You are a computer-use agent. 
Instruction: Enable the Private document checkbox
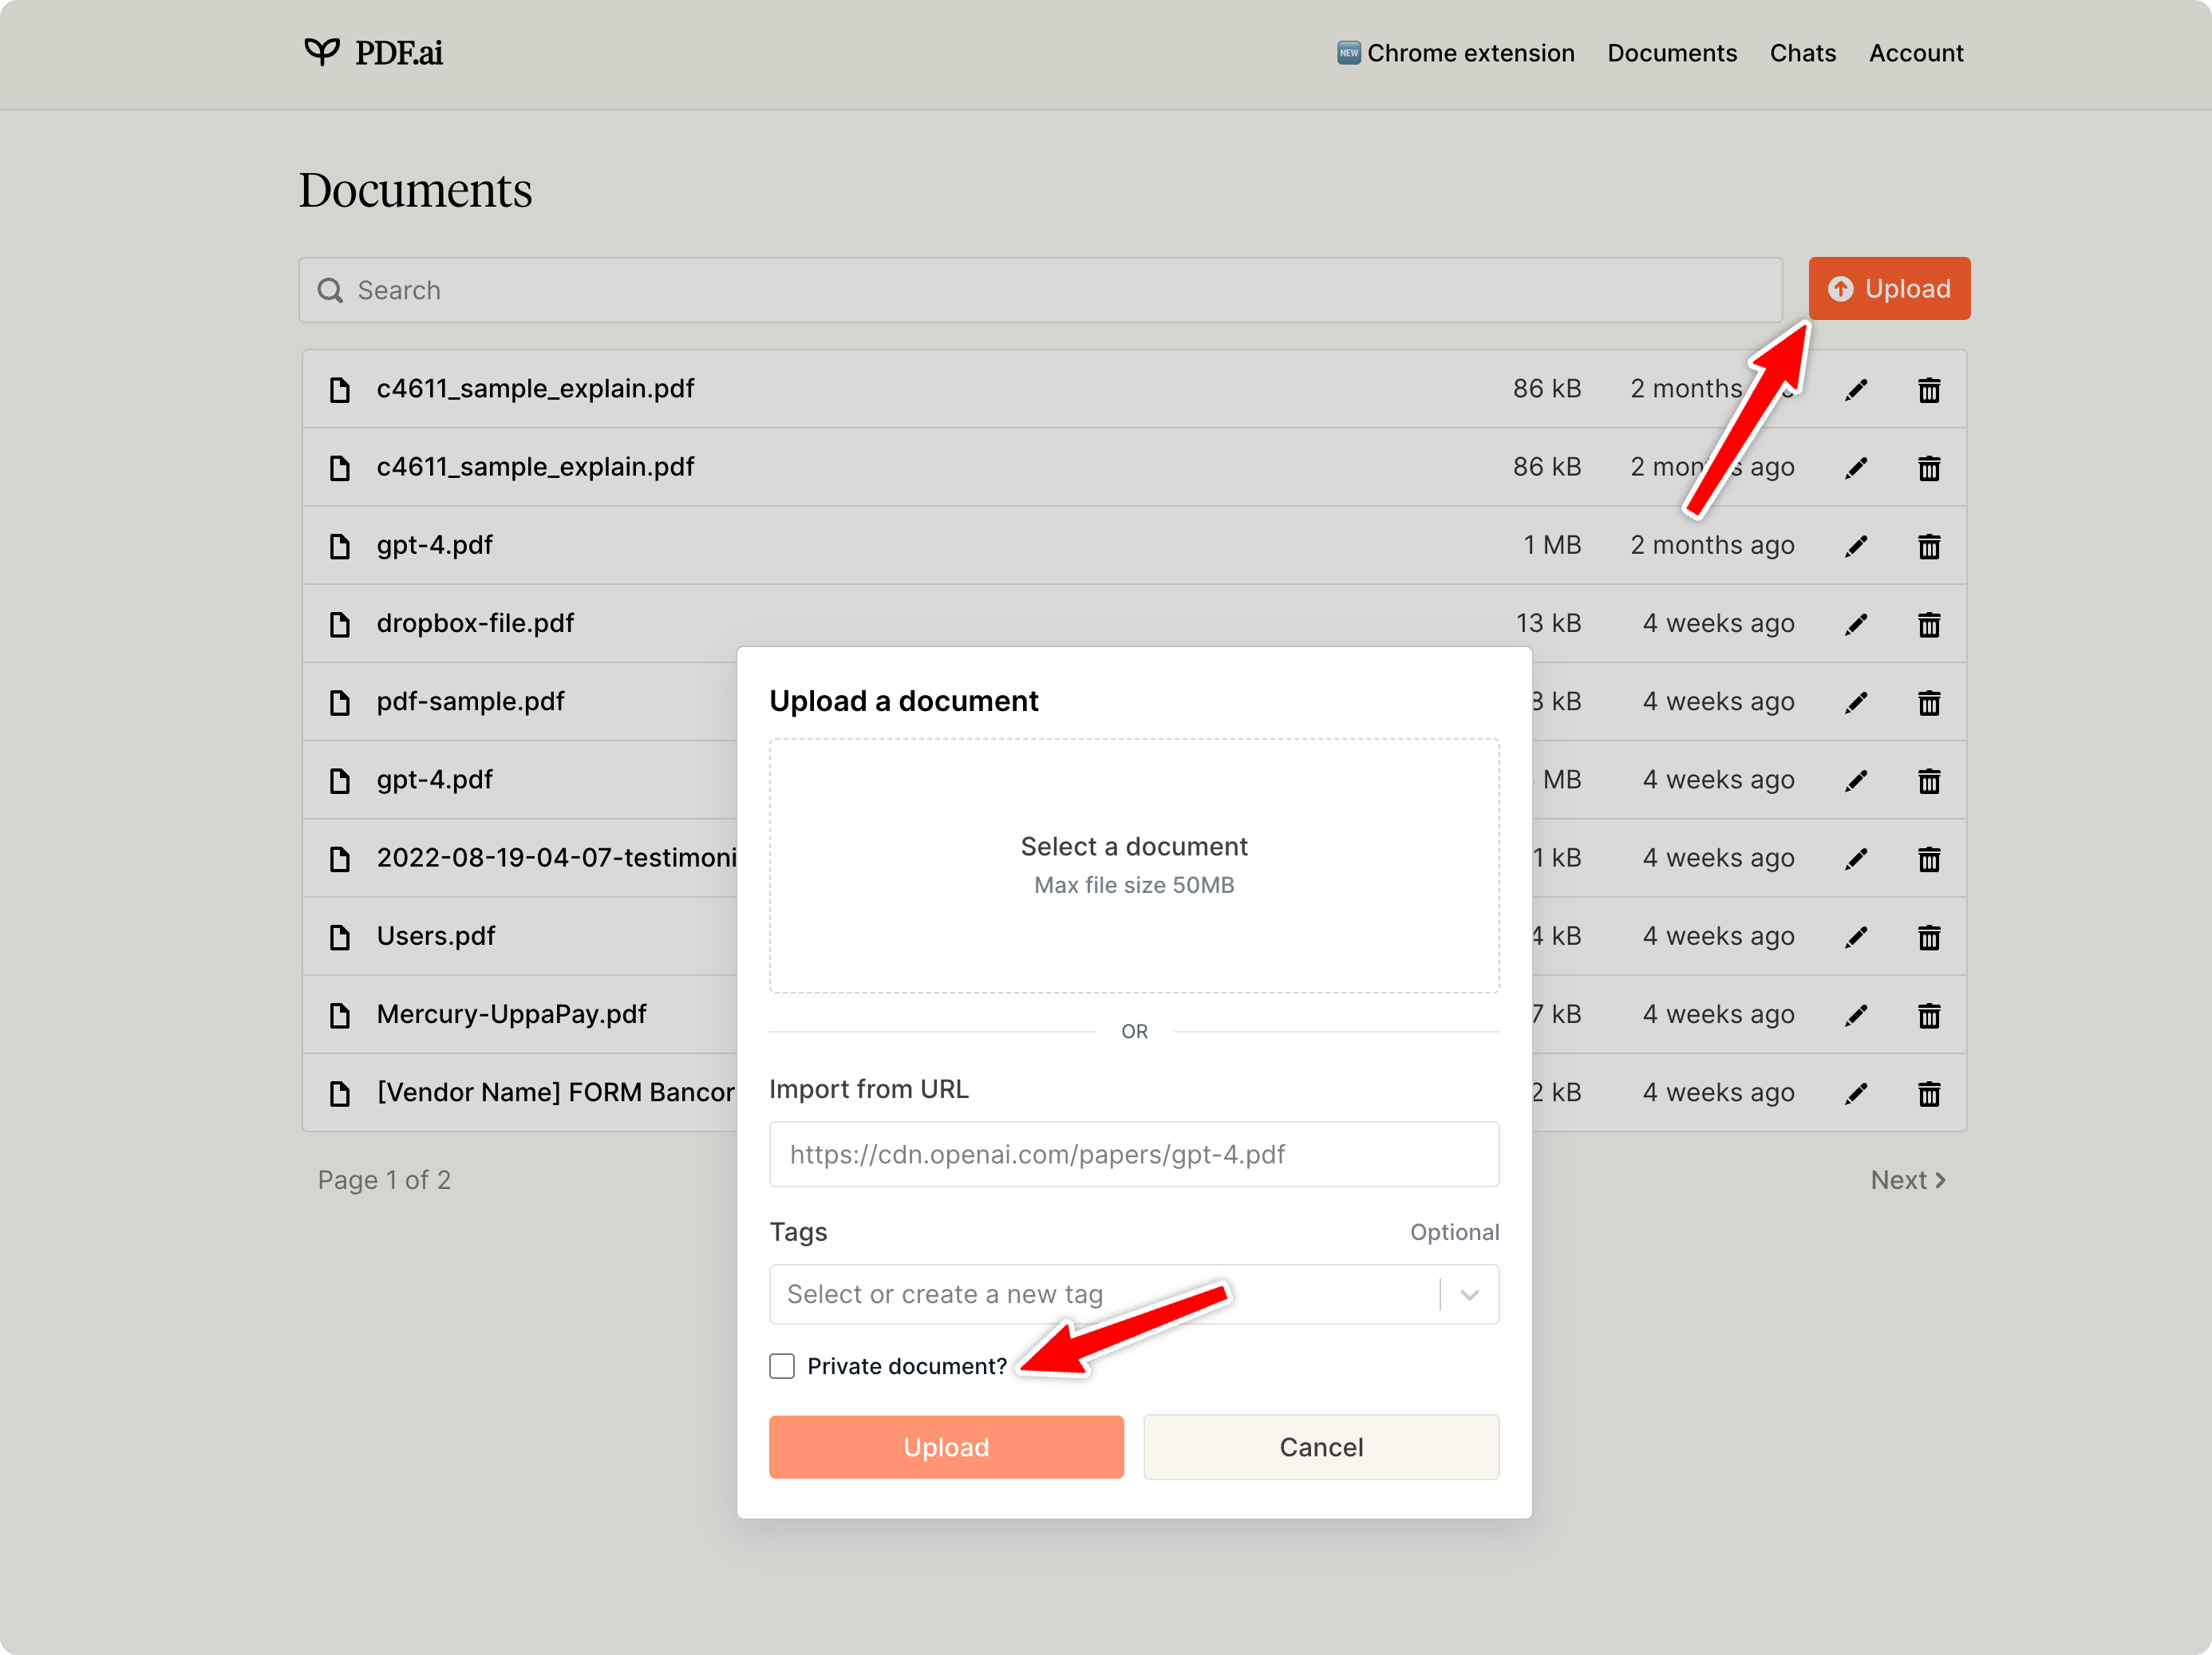click(x=782, y=1366)
